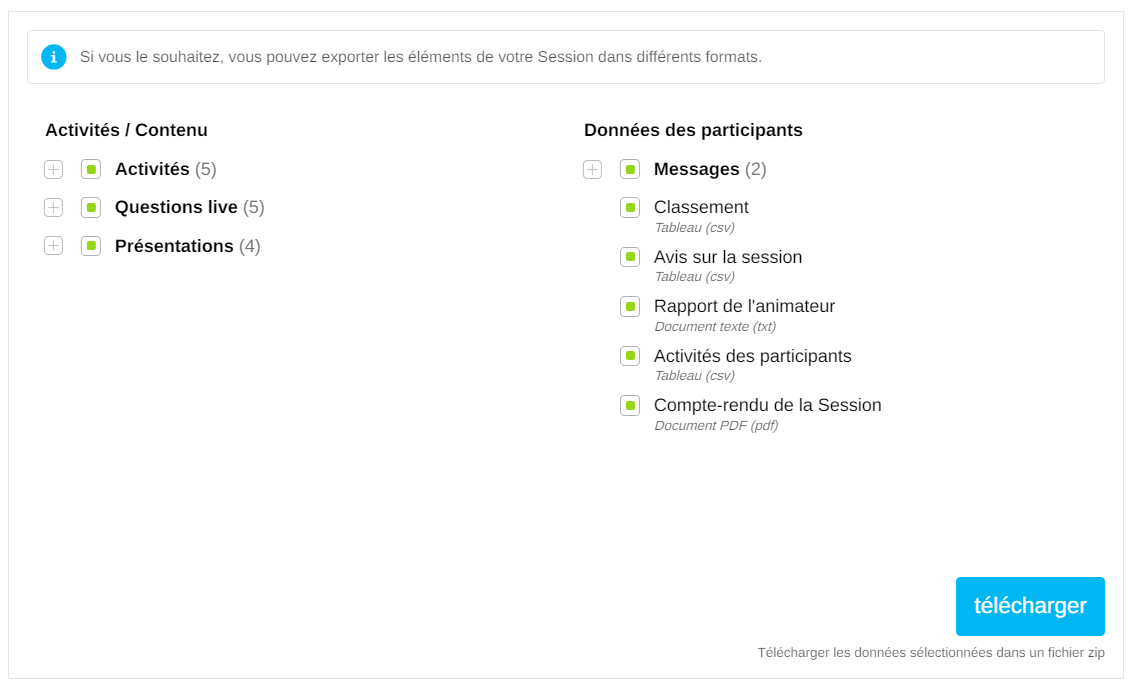Viewport: 1137px width, 690px height.
Task: Uncheck the Activités checkbox
Action: [x=91, y=170]
